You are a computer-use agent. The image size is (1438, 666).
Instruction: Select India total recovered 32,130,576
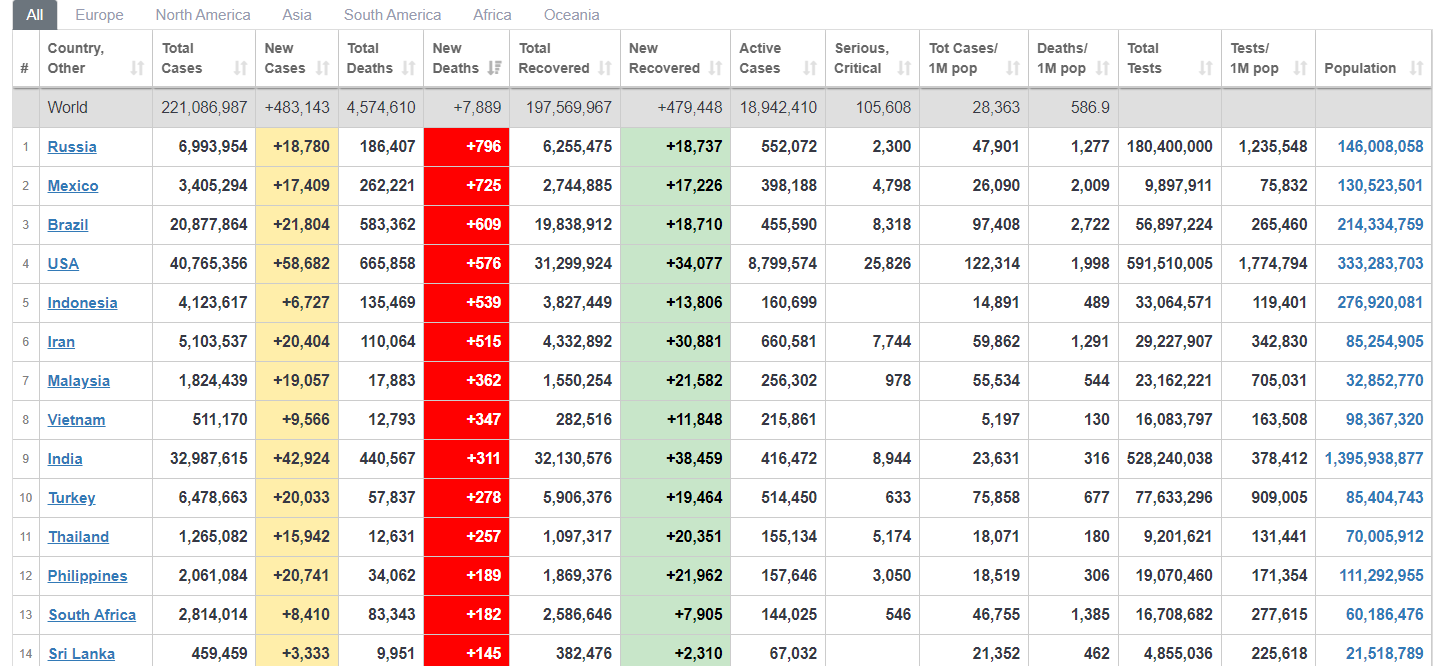pyautogui.click(x=573, y=459)
